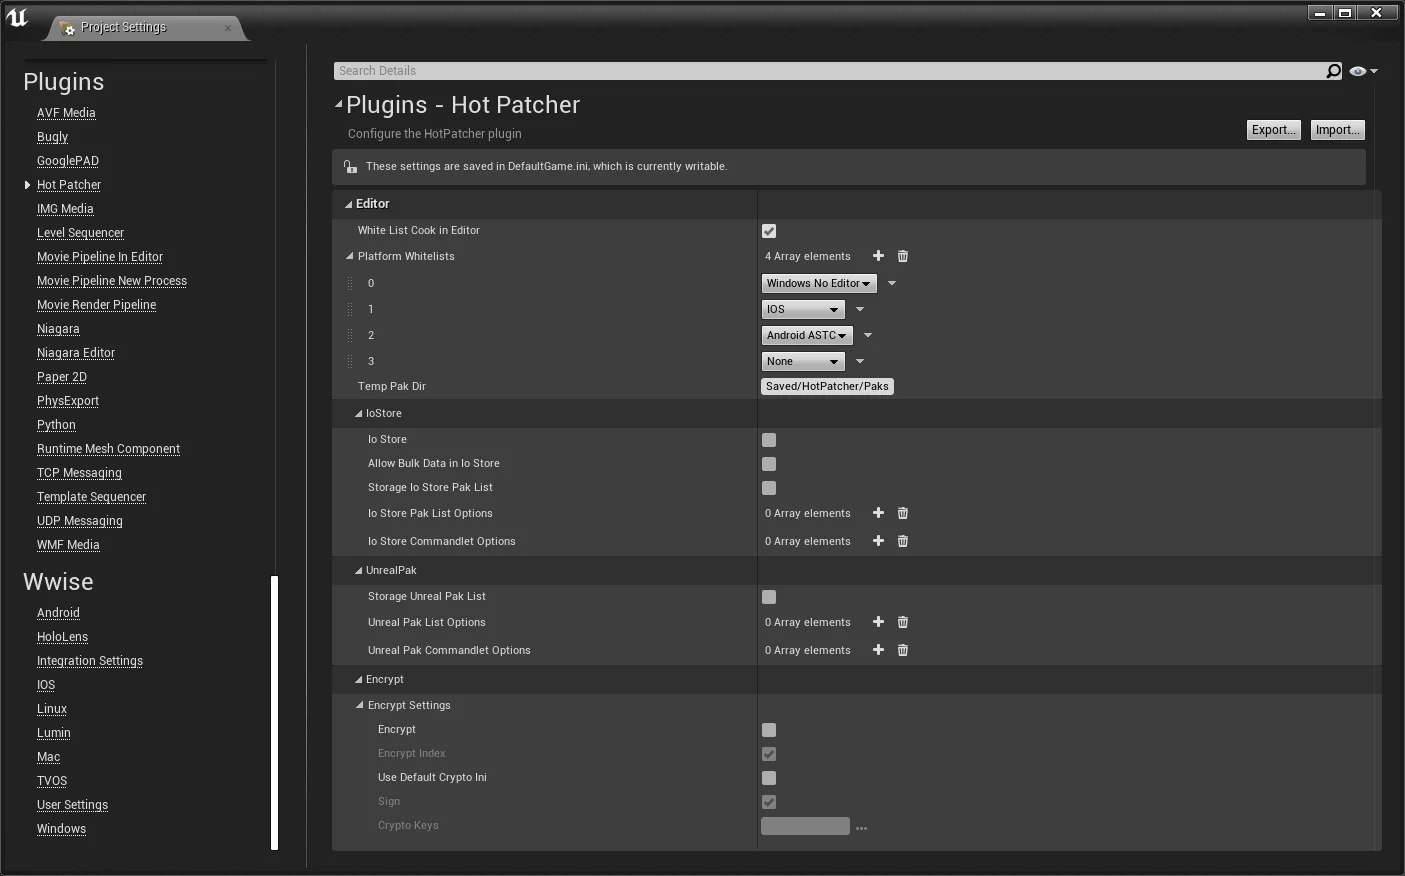This screenshot has width=1405, height=876.
Task: Add element to Unreal Pak List Options
Action: click(878, 622)
